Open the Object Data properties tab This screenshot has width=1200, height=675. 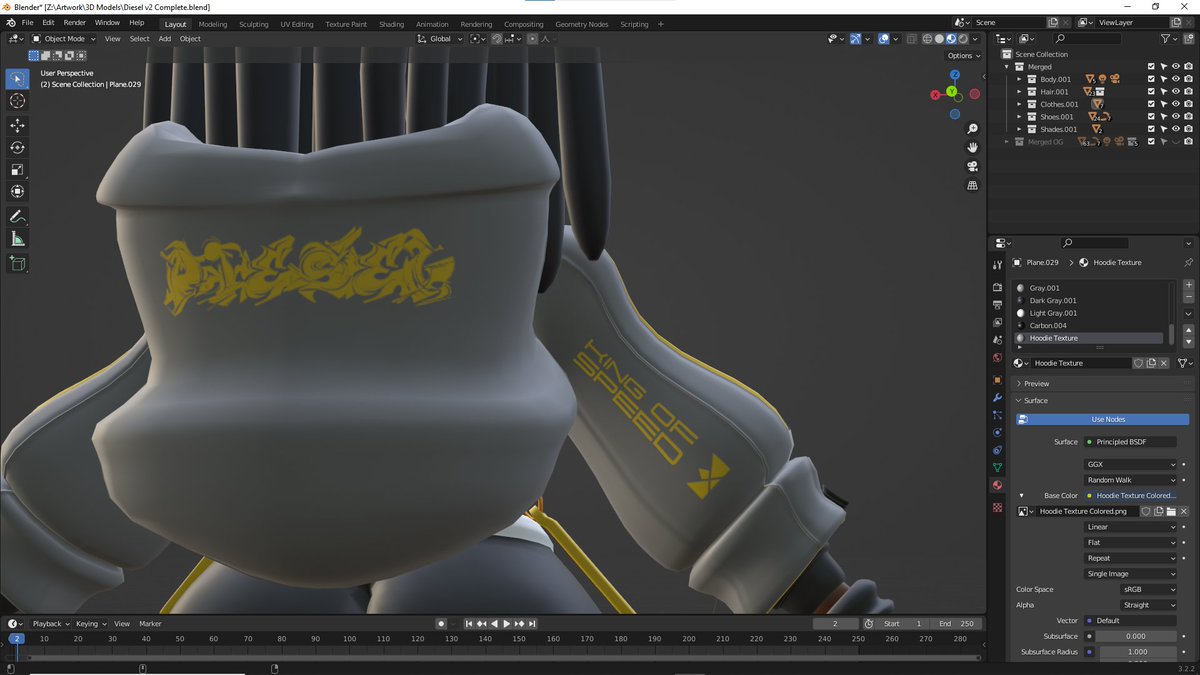pos(997,467)
